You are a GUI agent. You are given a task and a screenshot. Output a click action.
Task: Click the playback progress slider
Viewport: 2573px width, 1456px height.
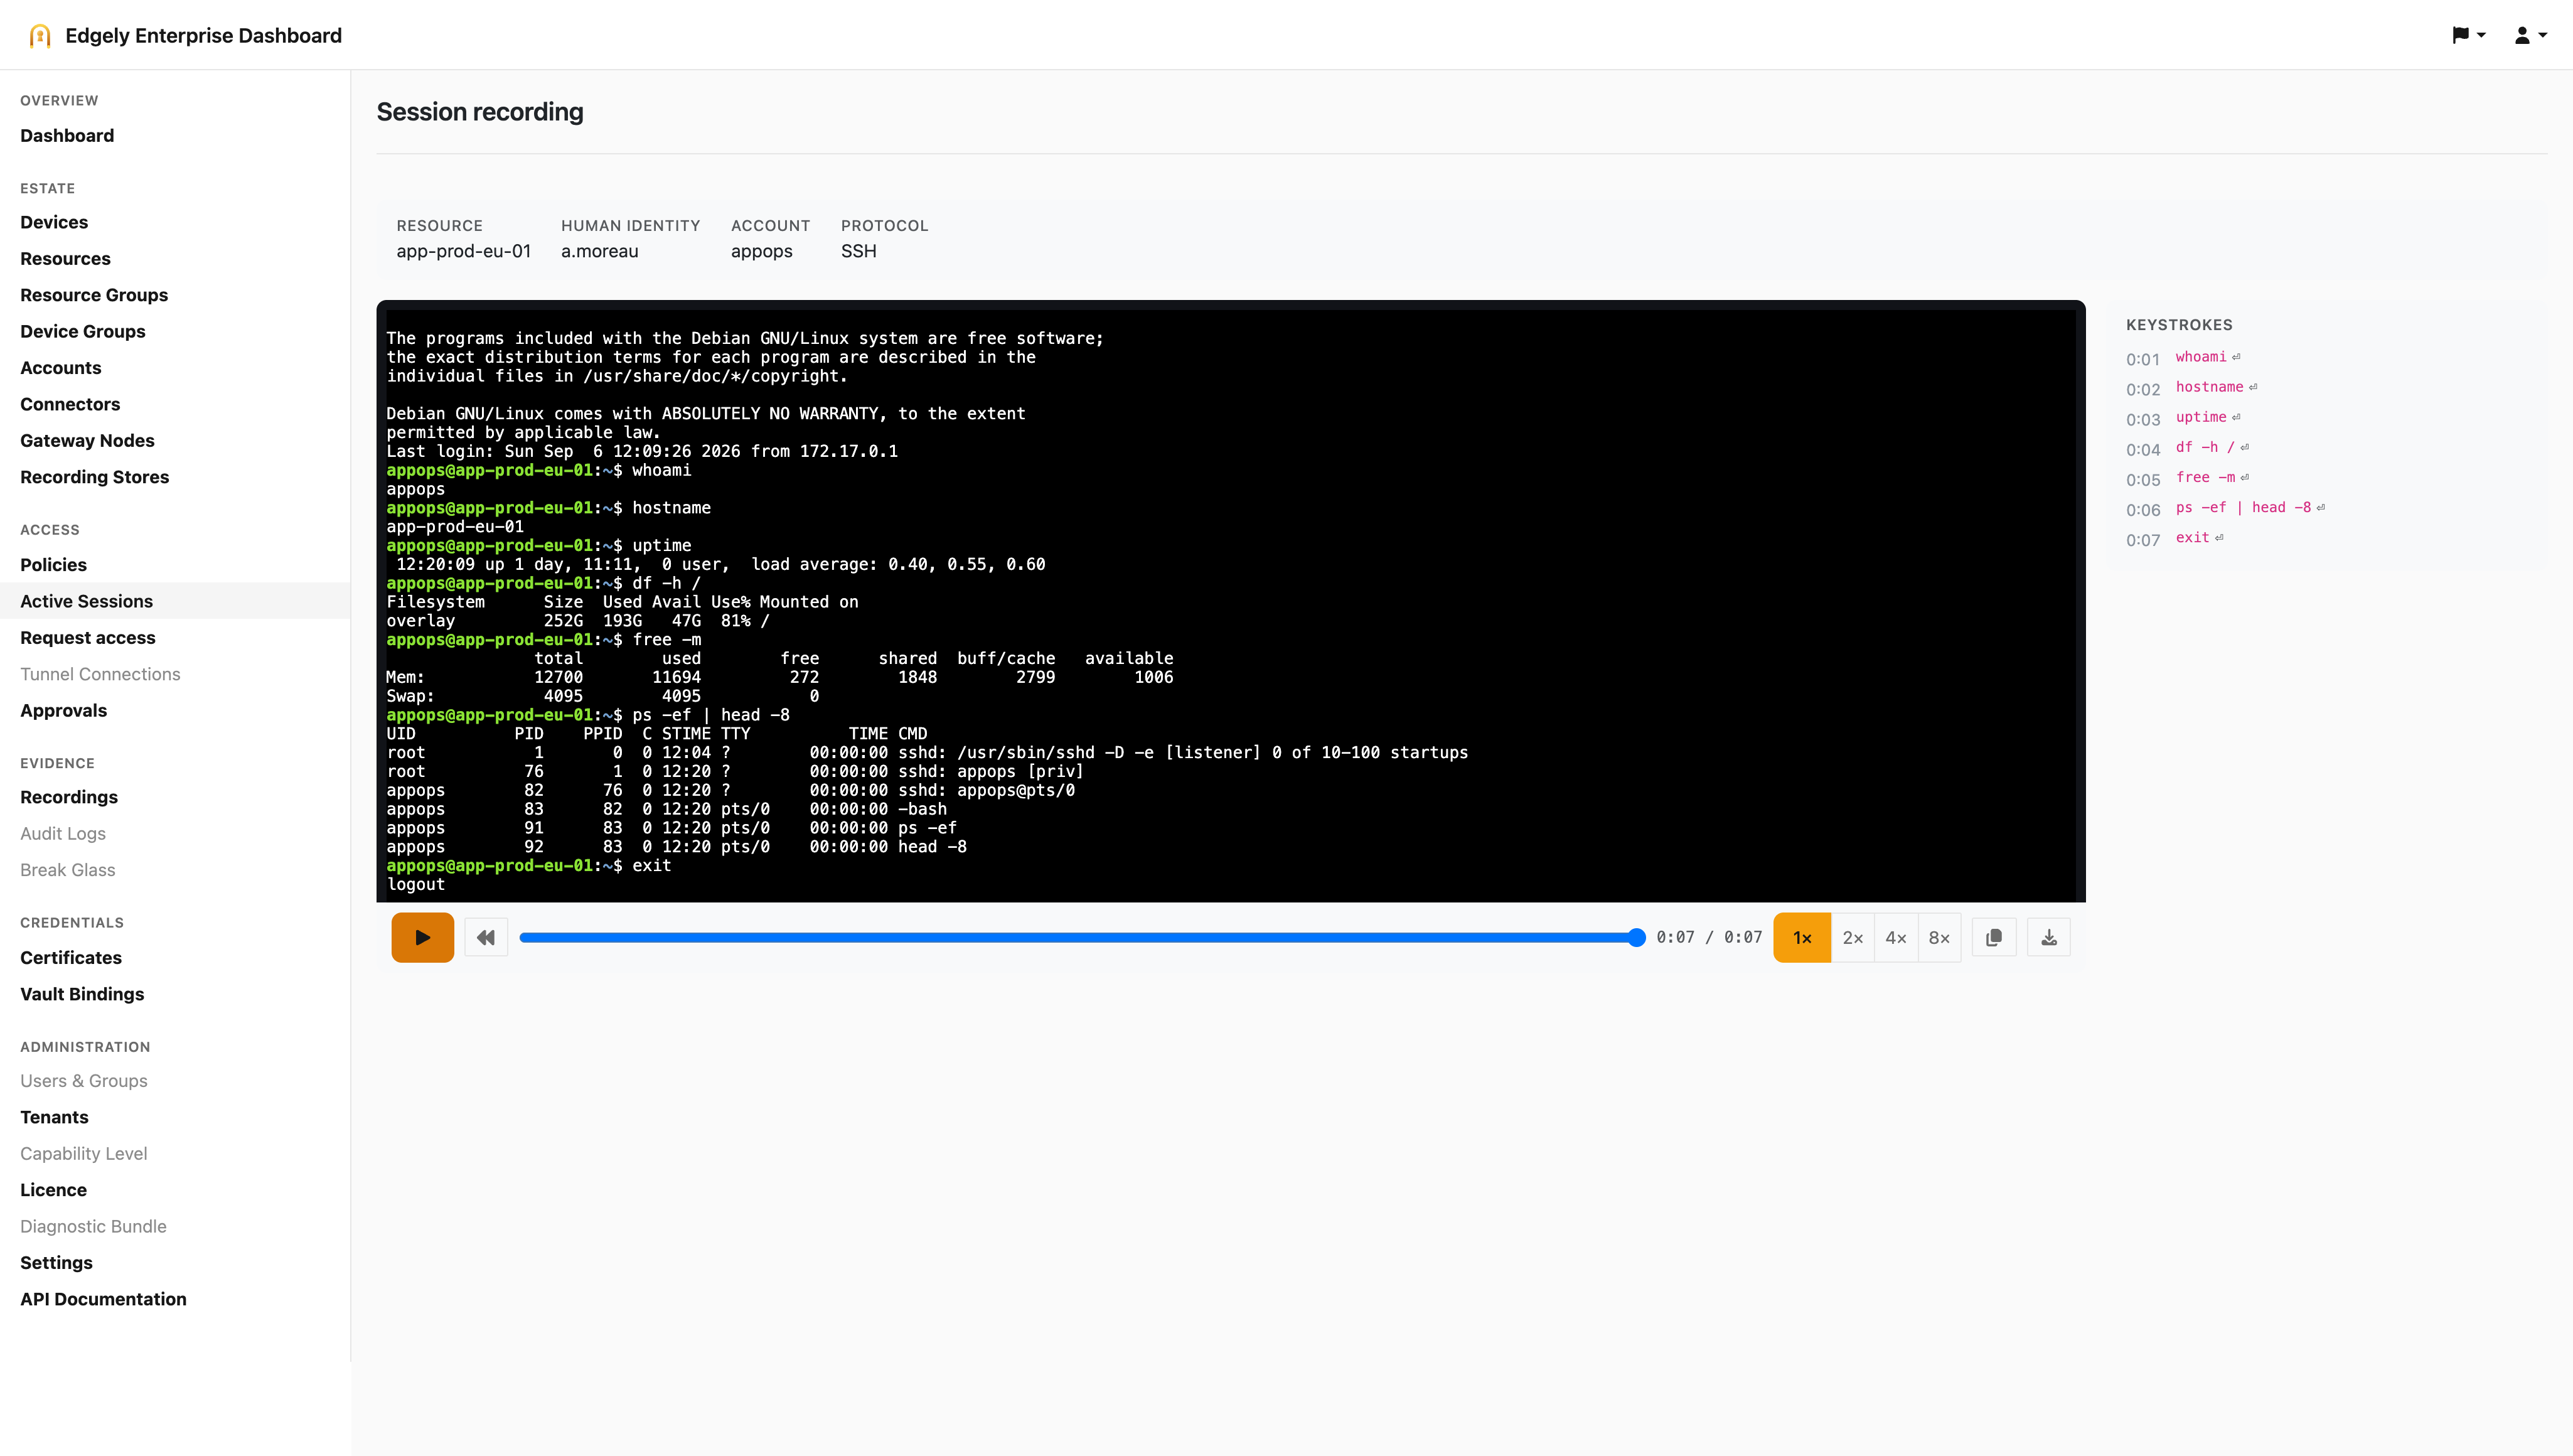1082,937
